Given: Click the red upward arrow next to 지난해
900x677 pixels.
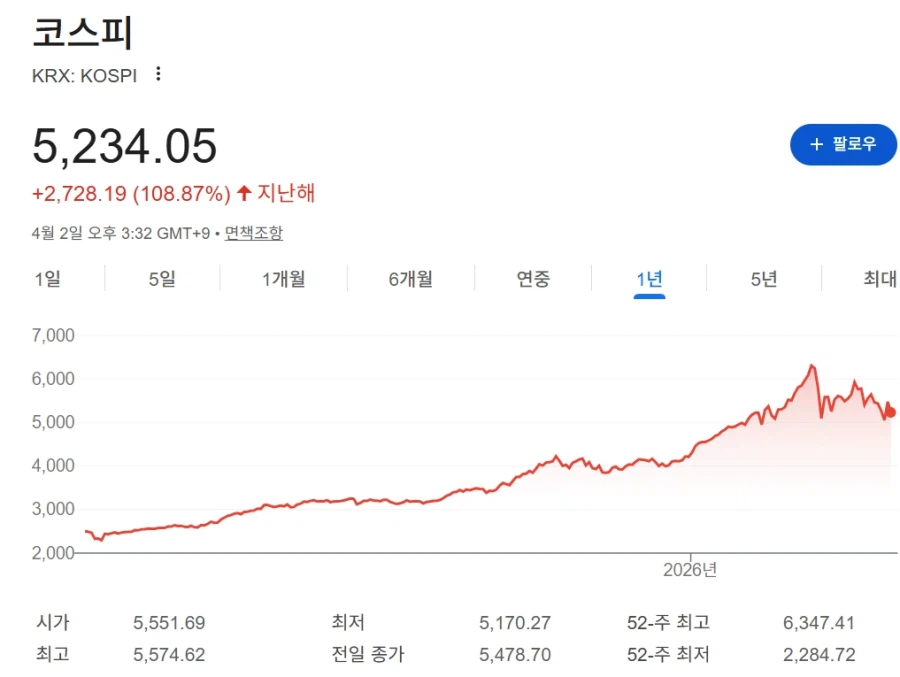Looking at the screenshot, I should pos(245,193).
